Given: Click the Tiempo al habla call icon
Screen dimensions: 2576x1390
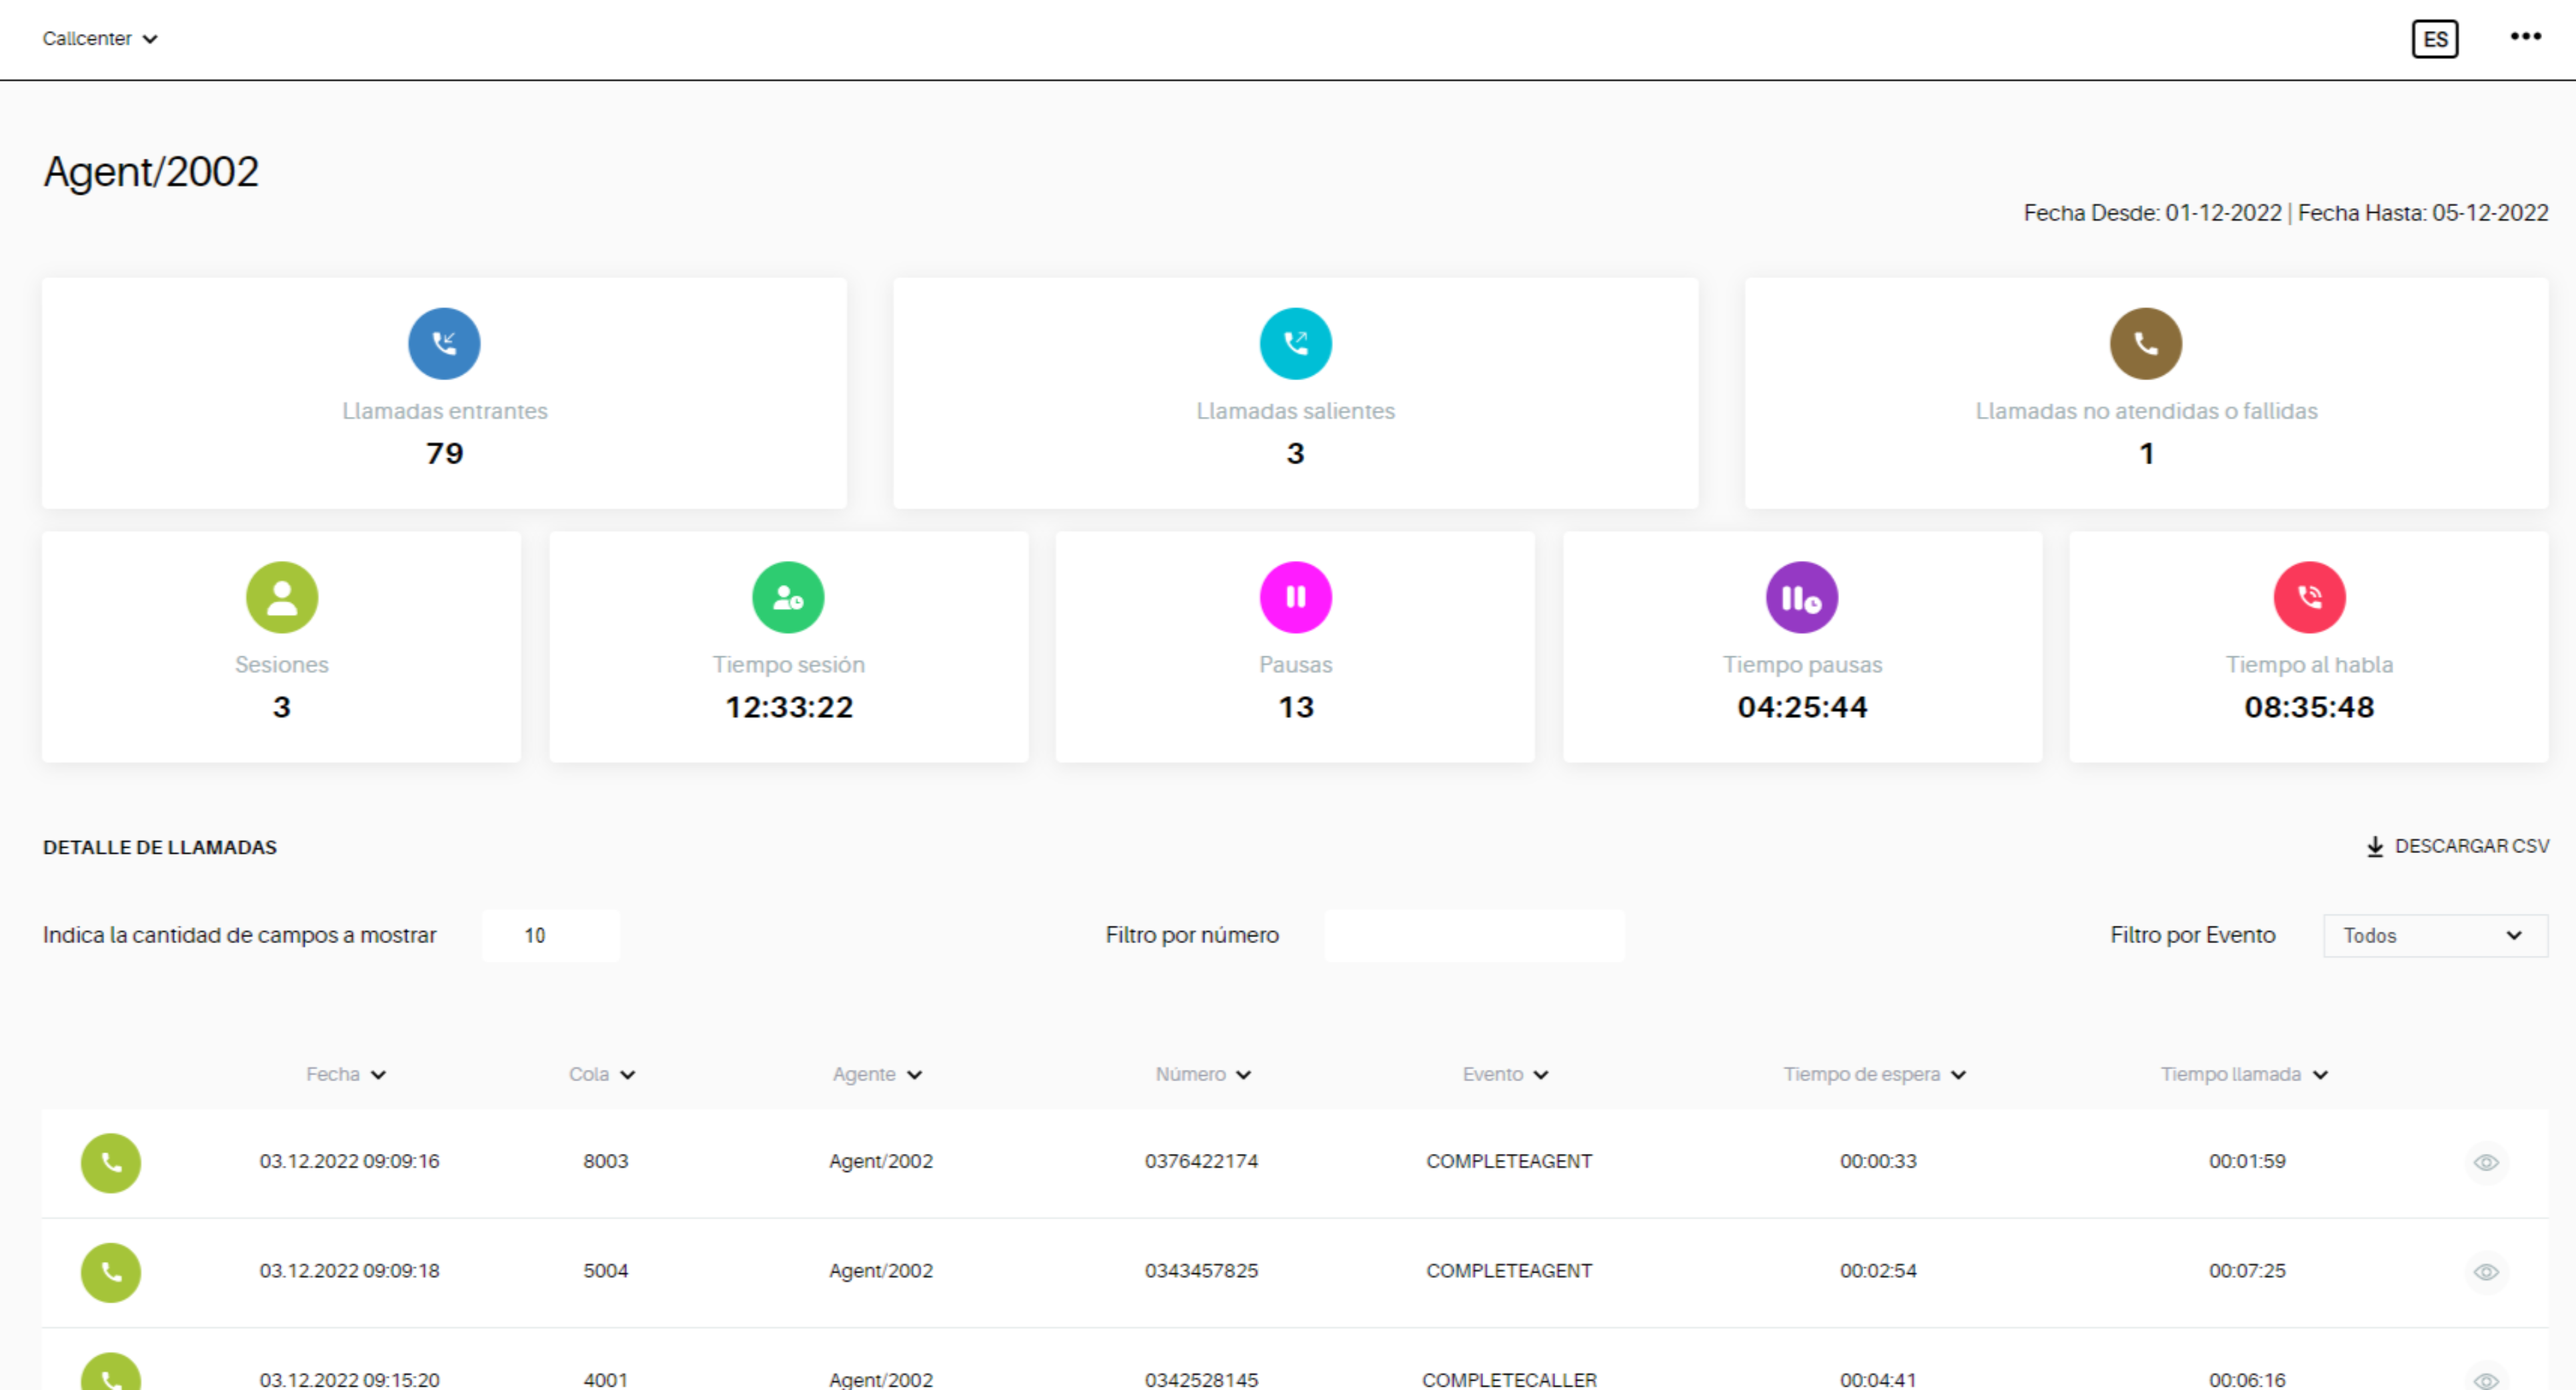Looking at the screenshot, I should 2308,597.
